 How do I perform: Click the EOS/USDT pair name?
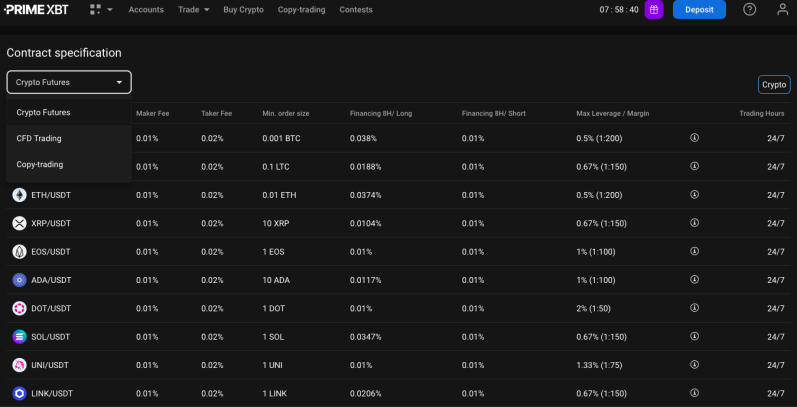click(x=51, y=252)
